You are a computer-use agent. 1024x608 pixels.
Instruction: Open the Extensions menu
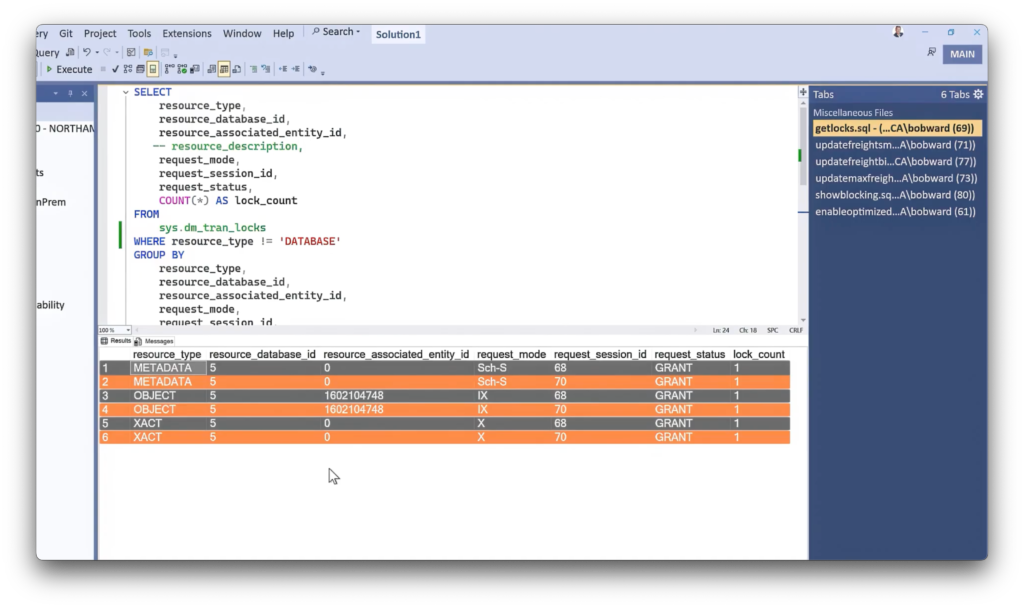click(187, 33)
